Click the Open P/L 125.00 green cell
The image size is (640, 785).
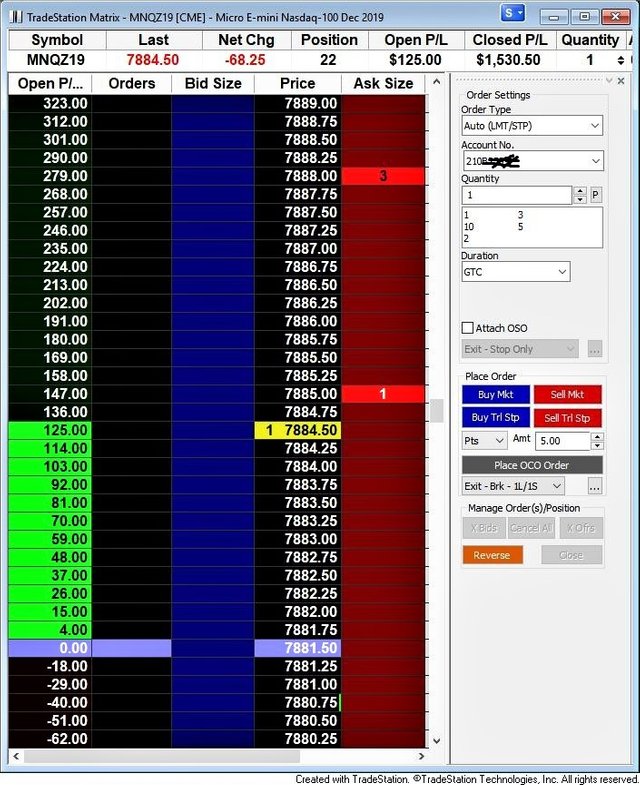tap(50, 430)
